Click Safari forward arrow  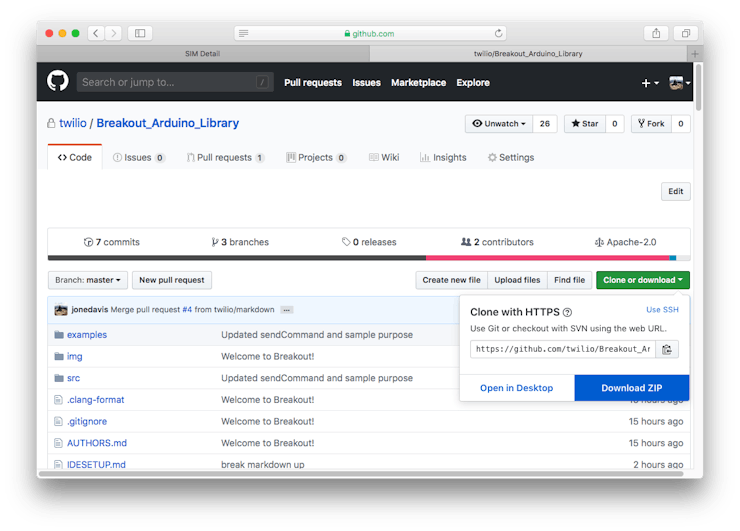click(x=113, y=33)
